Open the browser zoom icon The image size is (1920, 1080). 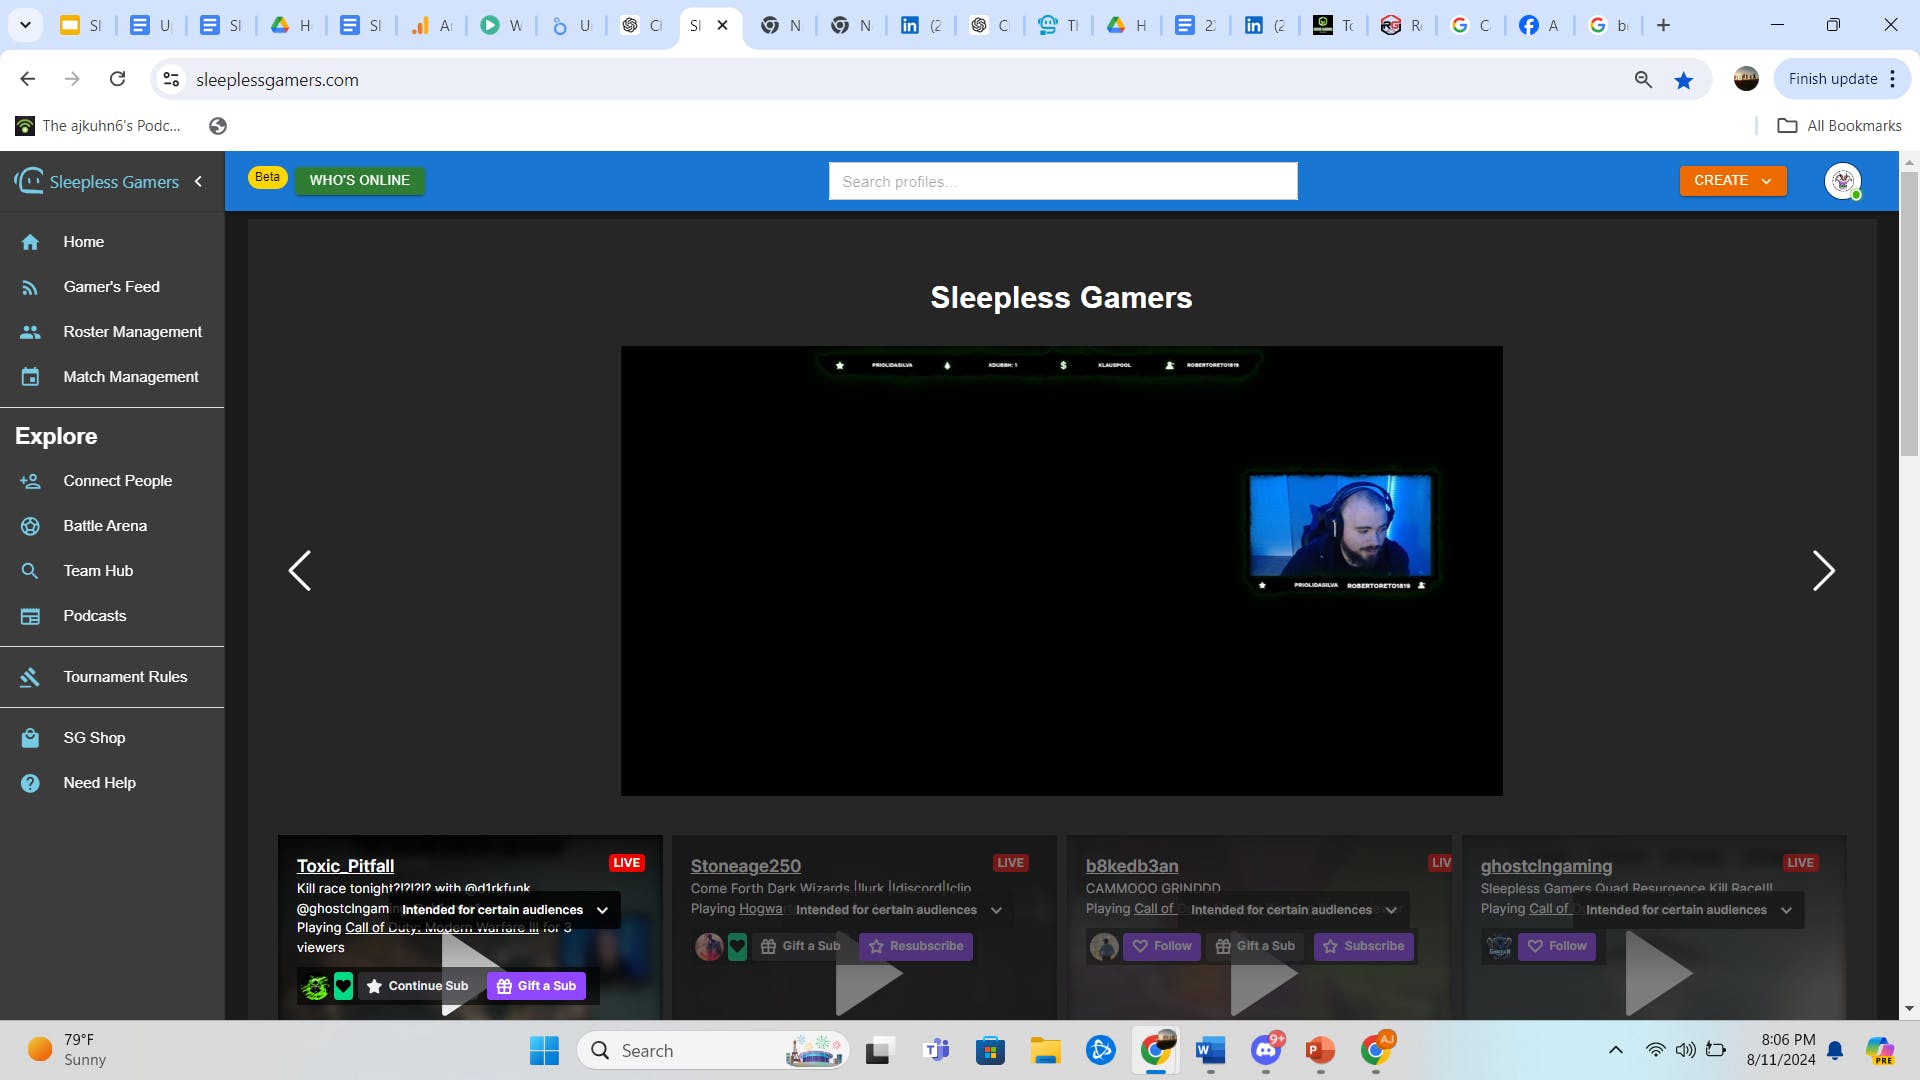click(1643, 80)
